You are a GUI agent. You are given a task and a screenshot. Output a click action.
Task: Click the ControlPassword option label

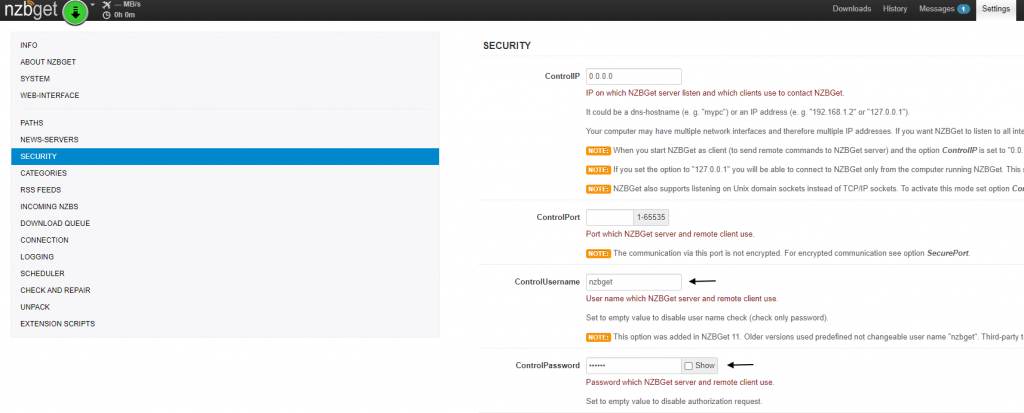548,365
